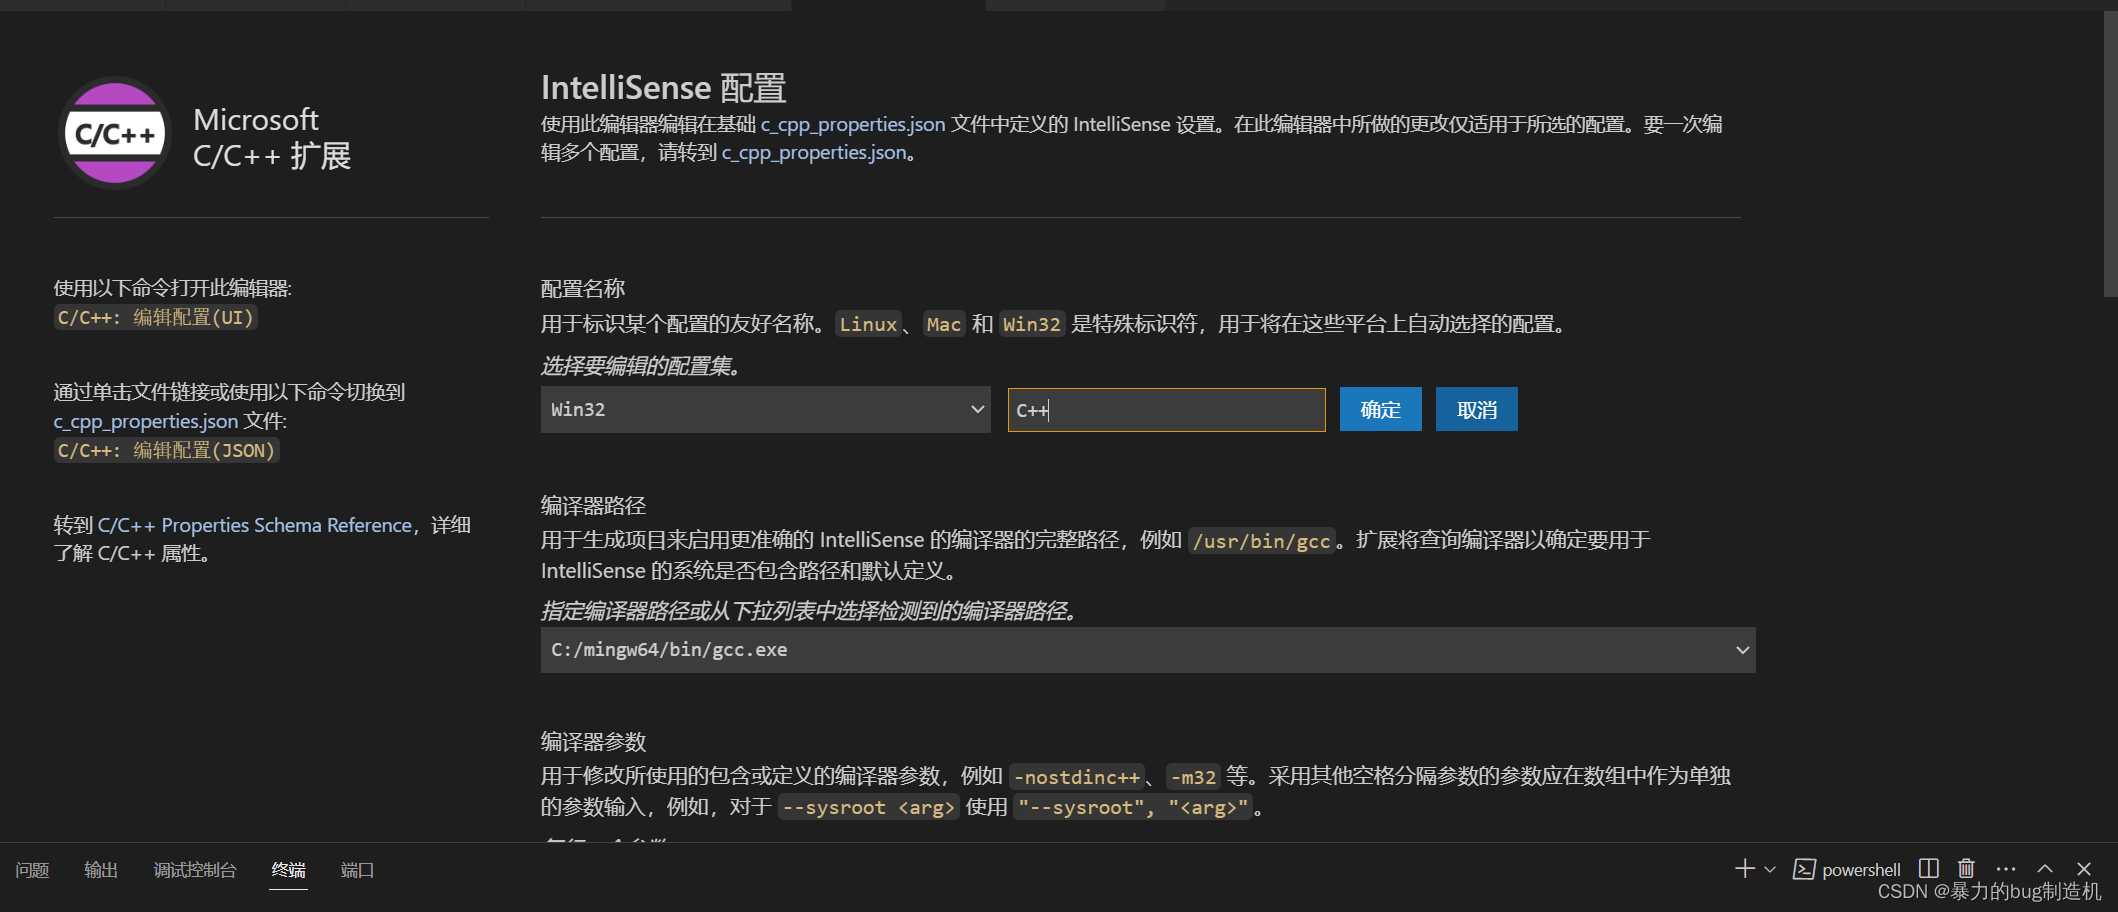
Task: Click the 编译器路径 section heading
Action: pos(593,506)
